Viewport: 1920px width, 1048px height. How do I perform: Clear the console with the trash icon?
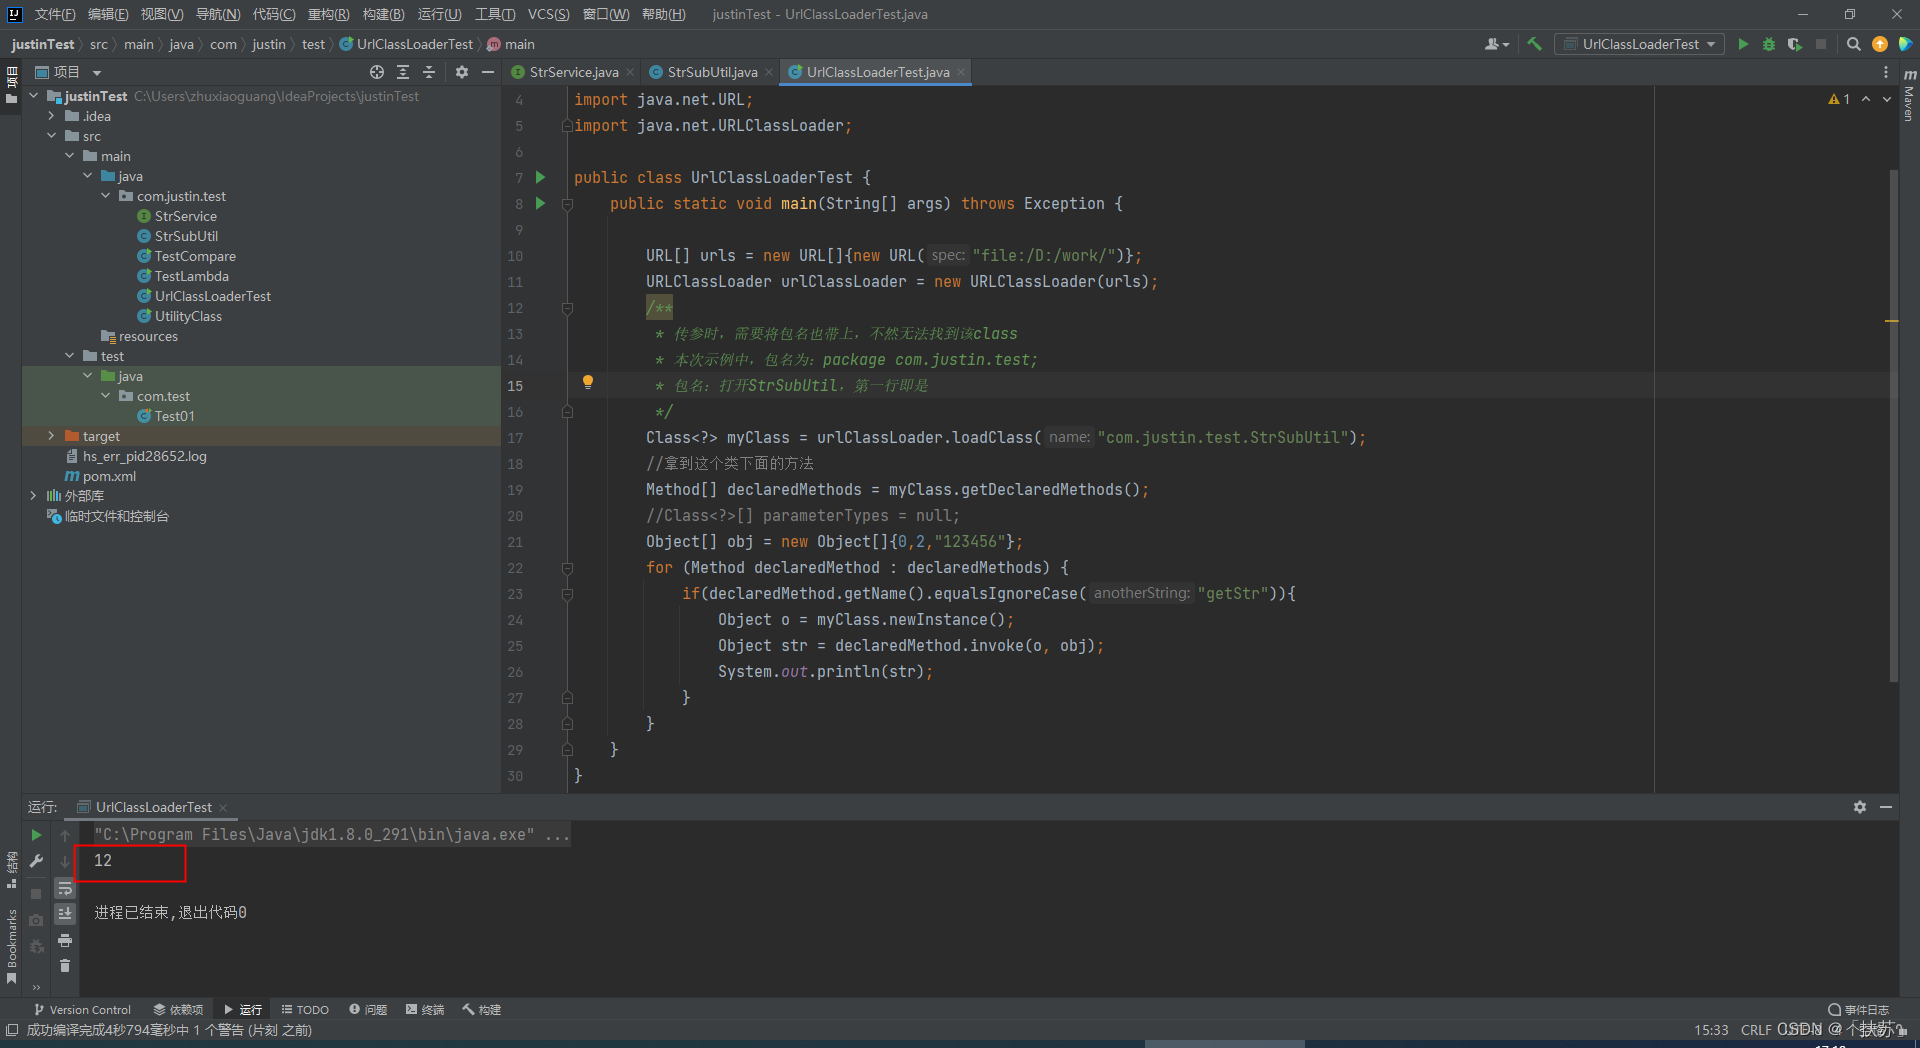65,965
